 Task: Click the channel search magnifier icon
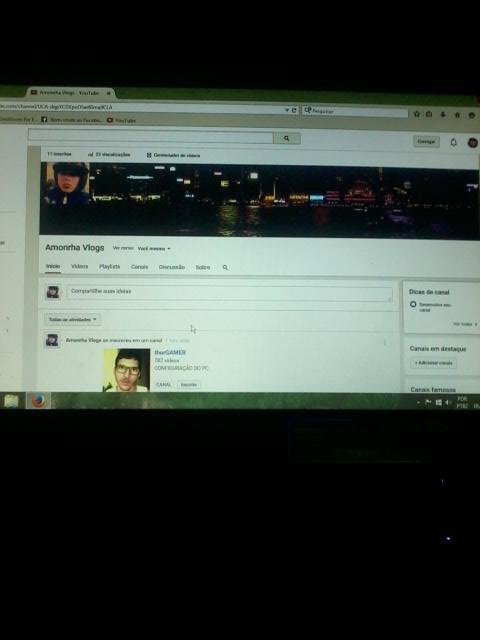[225, 268]
